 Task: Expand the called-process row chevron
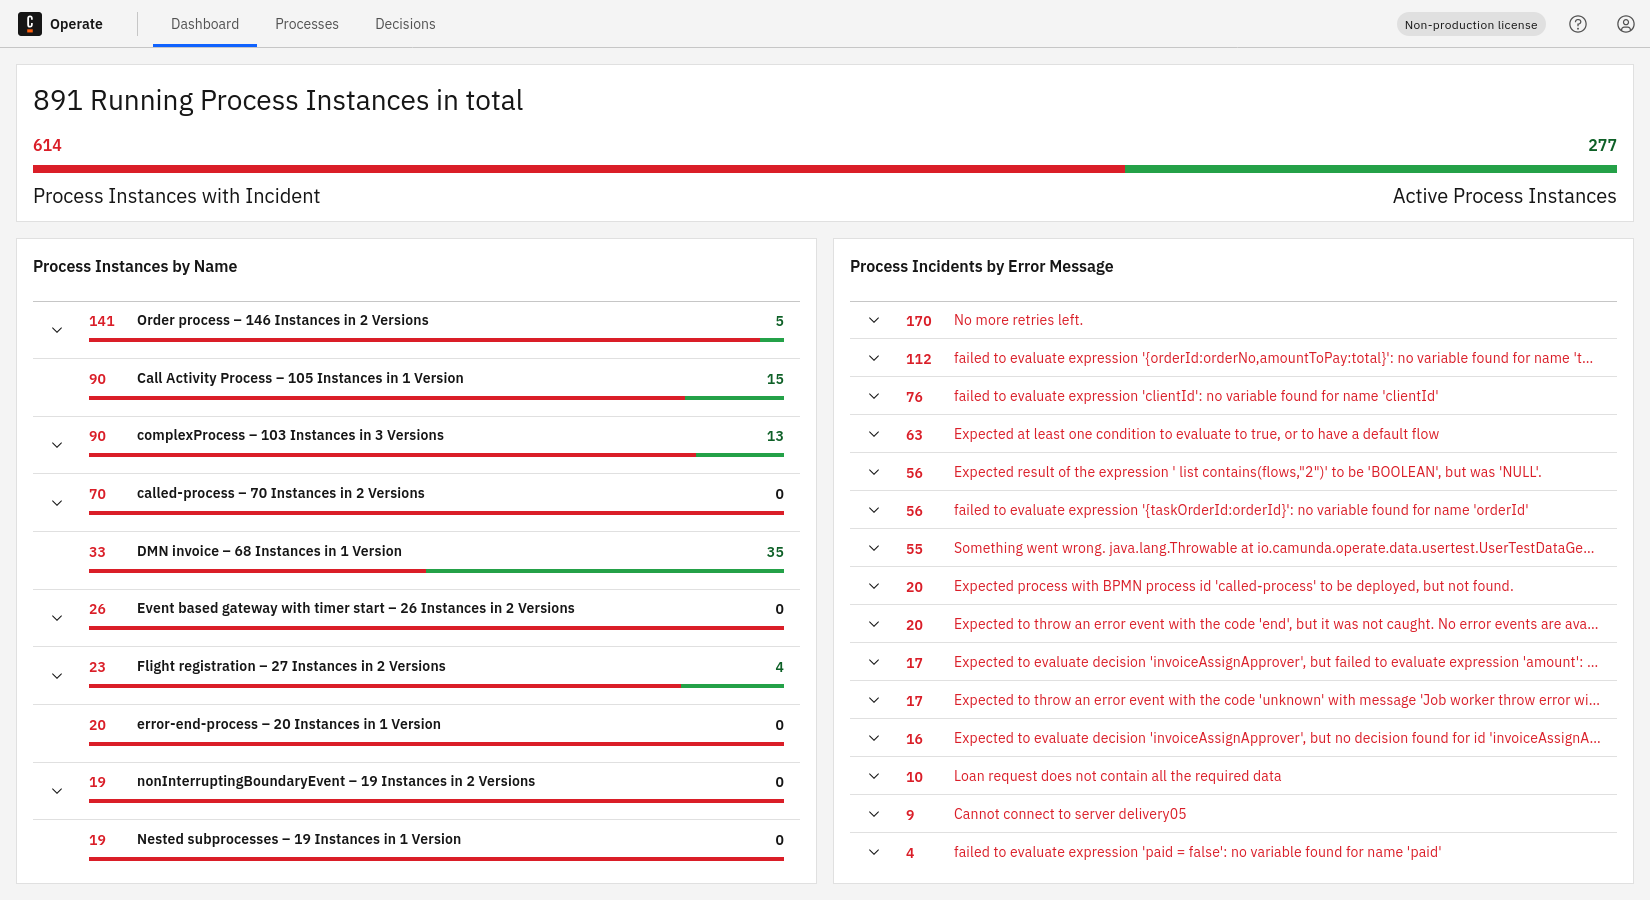(57, 503)
